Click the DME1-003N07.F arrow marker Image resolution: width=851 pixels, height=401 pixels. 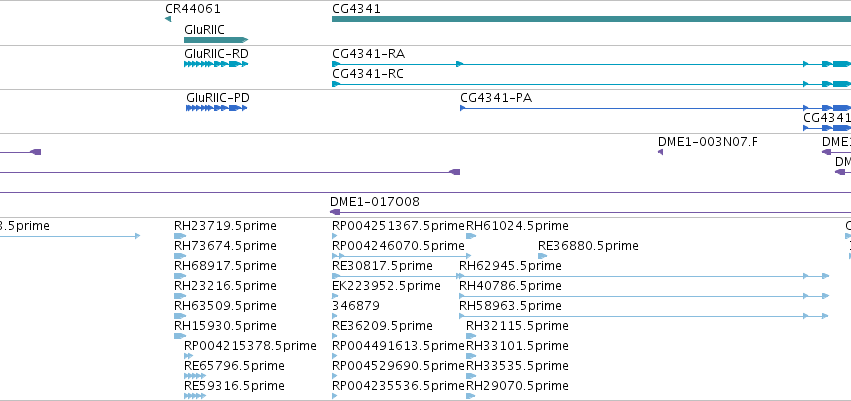(661, 152)
